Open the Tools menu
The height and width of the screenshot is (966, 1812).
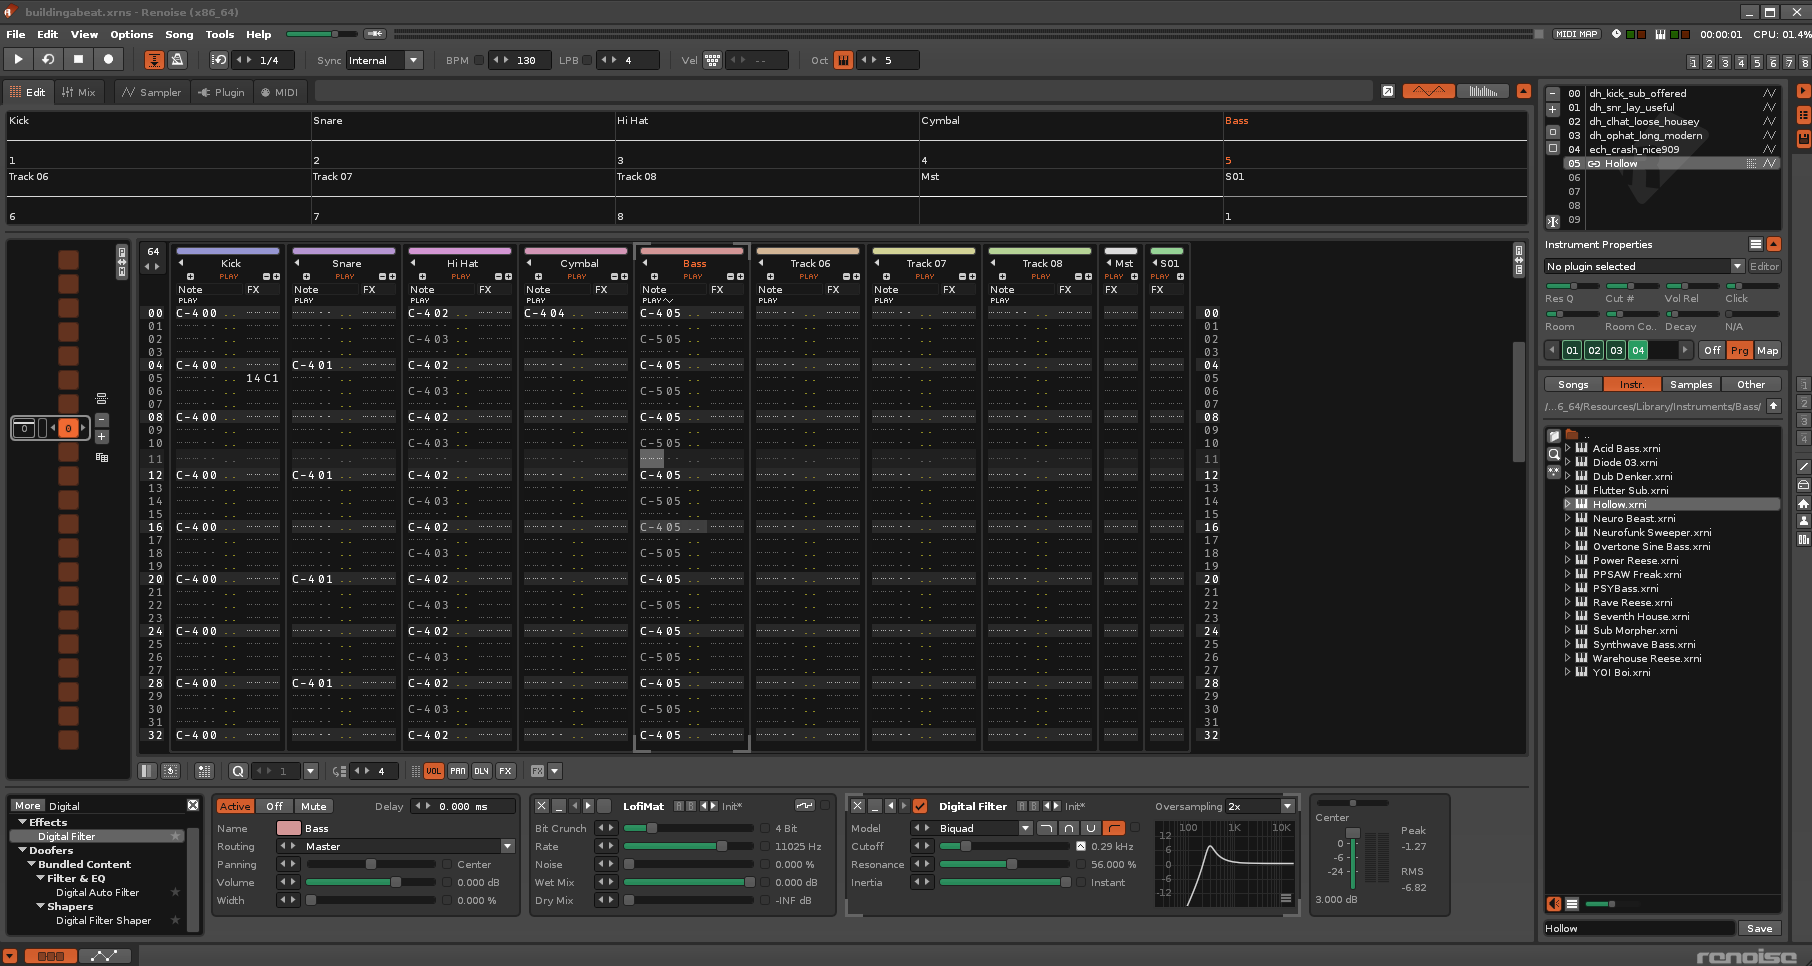tap(219, 34)
